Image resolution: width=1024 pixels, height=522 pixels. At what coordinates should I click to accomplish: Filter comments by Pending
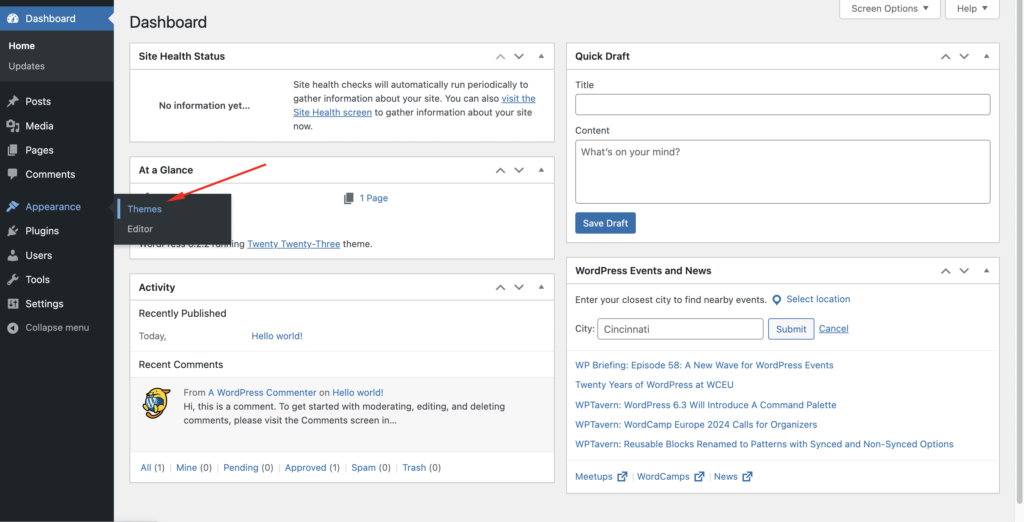click(x=241, y=468)
